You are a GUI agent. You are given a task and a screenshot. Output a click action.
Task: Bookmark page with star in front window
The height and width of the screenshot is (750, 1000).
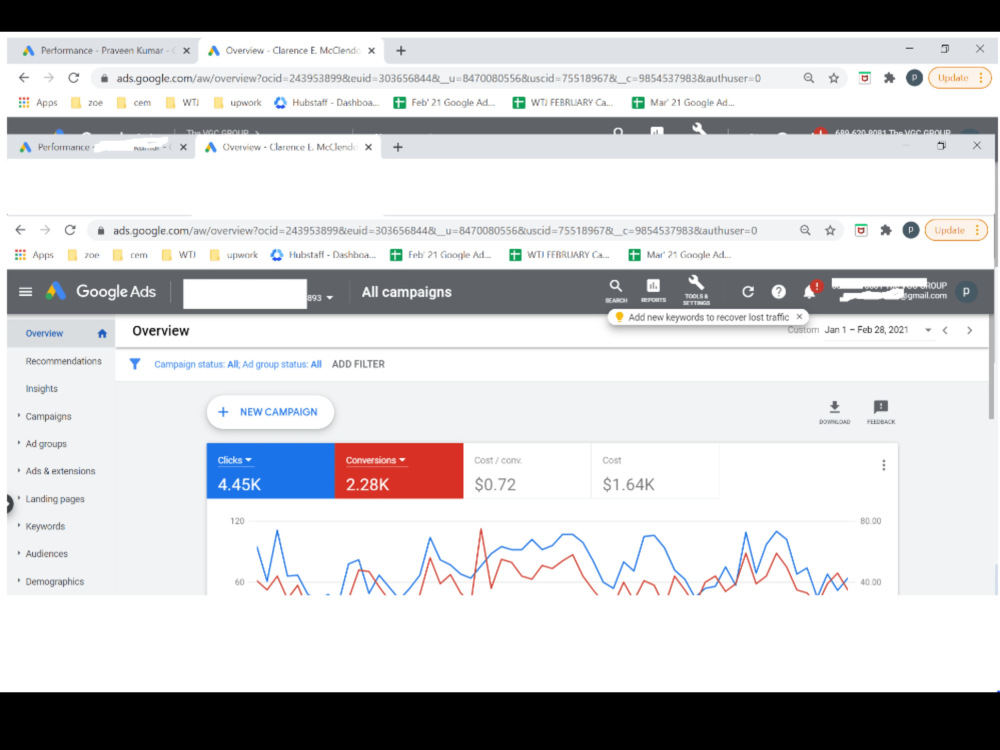[x=830, y=230]
